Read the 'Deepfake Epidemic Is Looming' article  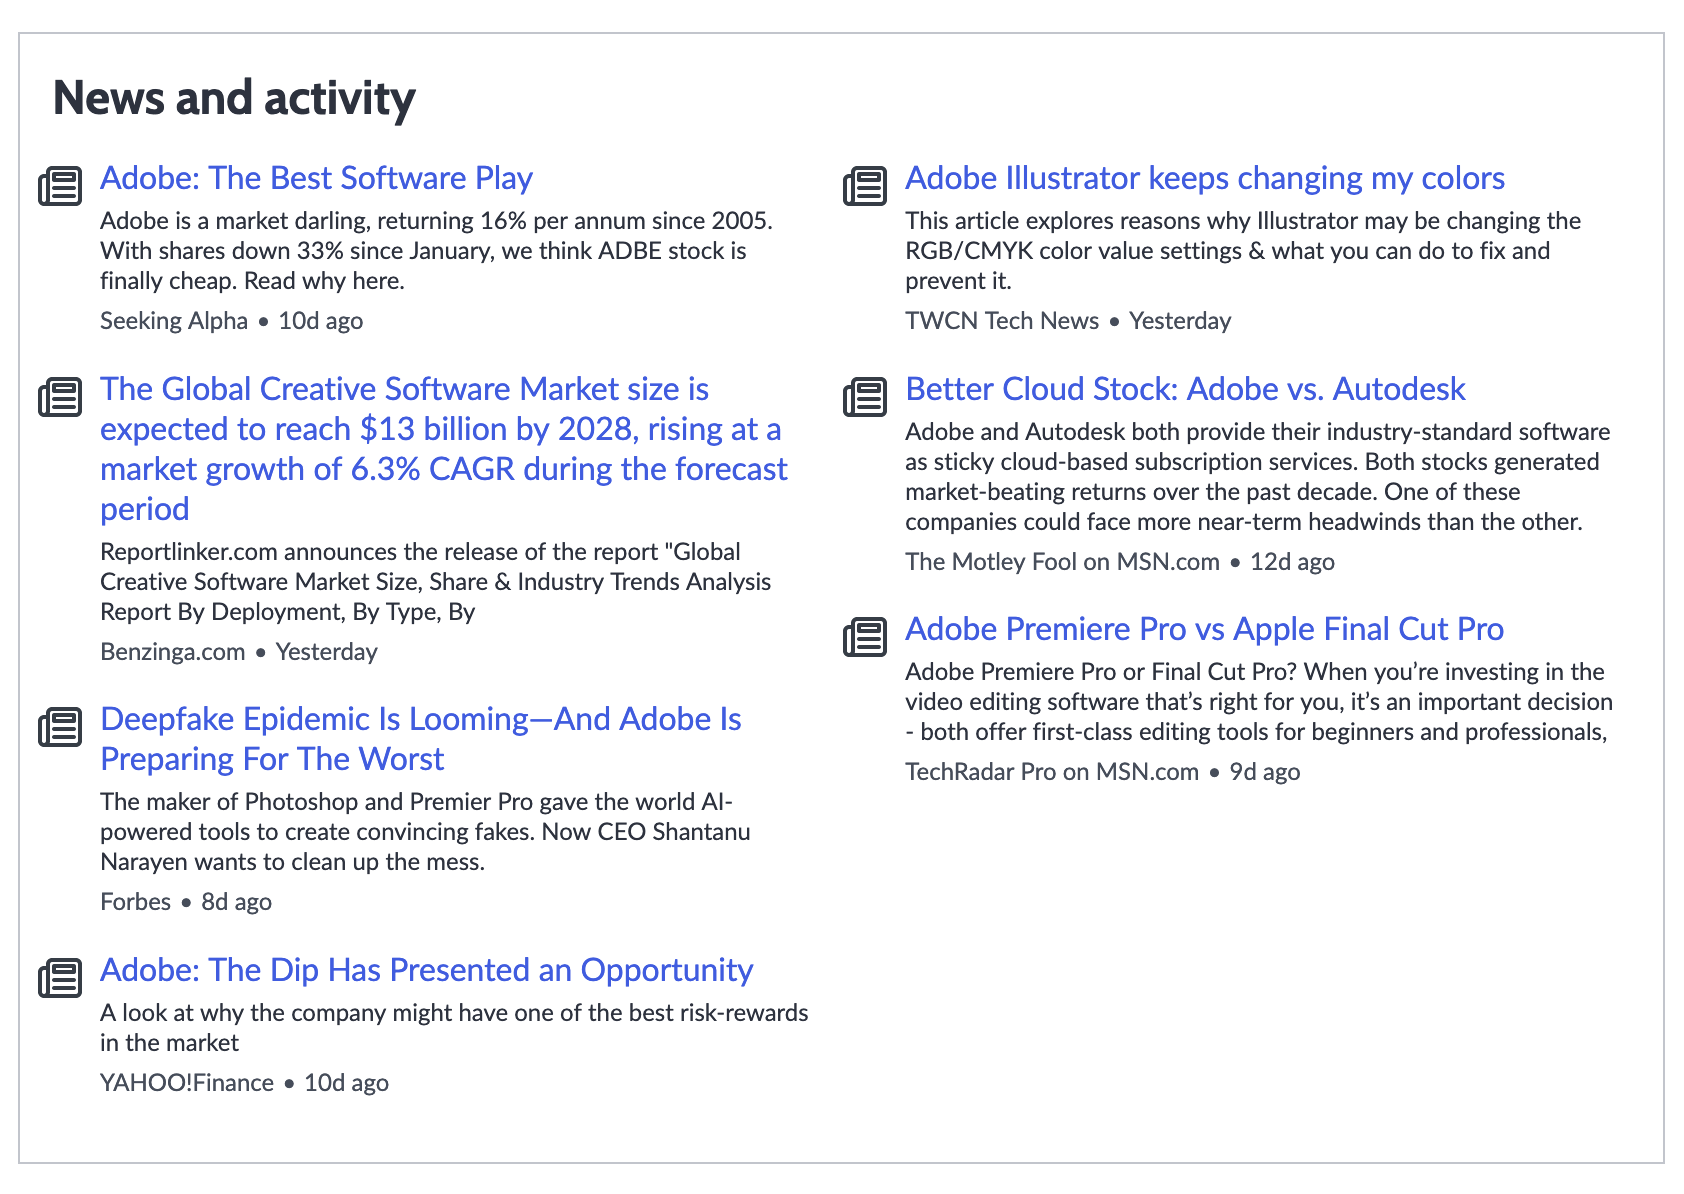coord(421,739)
